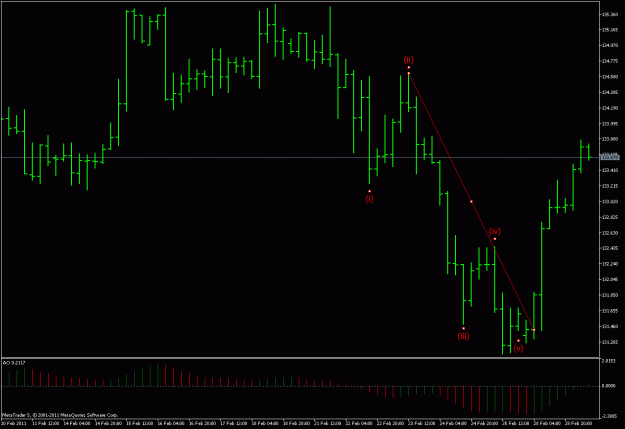The width and height of the screenshot is (625, 429).
Task: Click the 17 Feb 12:00 time label
Action: (x=233, y=423)
